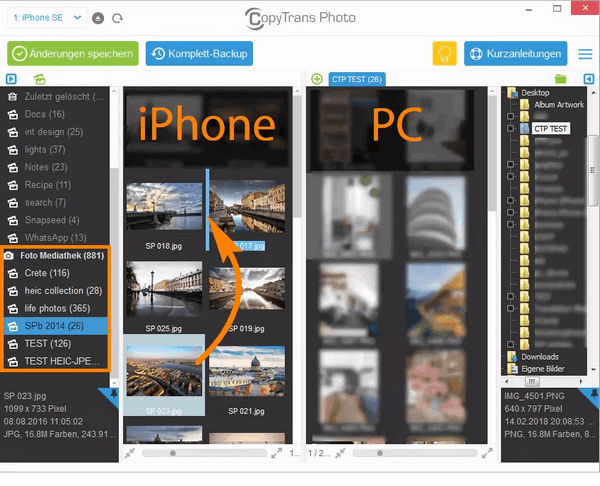Expand the CTP TEST folder node

click(x=511, y=129)
